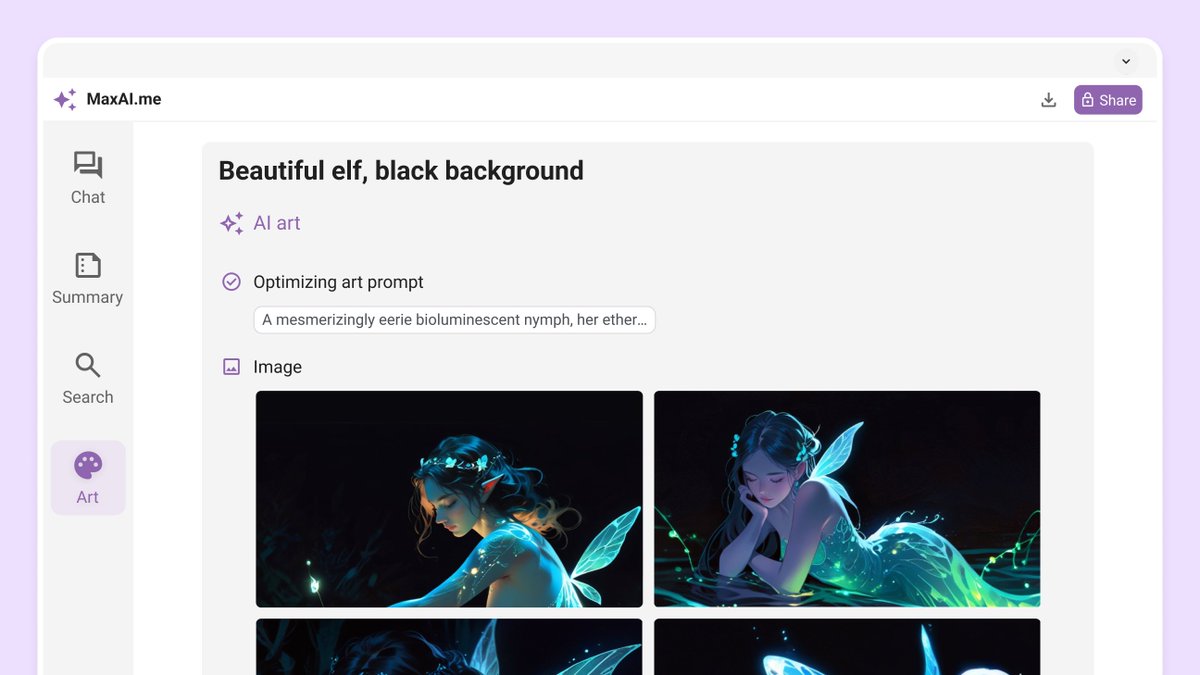The width and height of the screenshot is (1200, 675).
Task: Click the MaxAI.me sparkle logo icon
Action: click(x=65, y=99)
